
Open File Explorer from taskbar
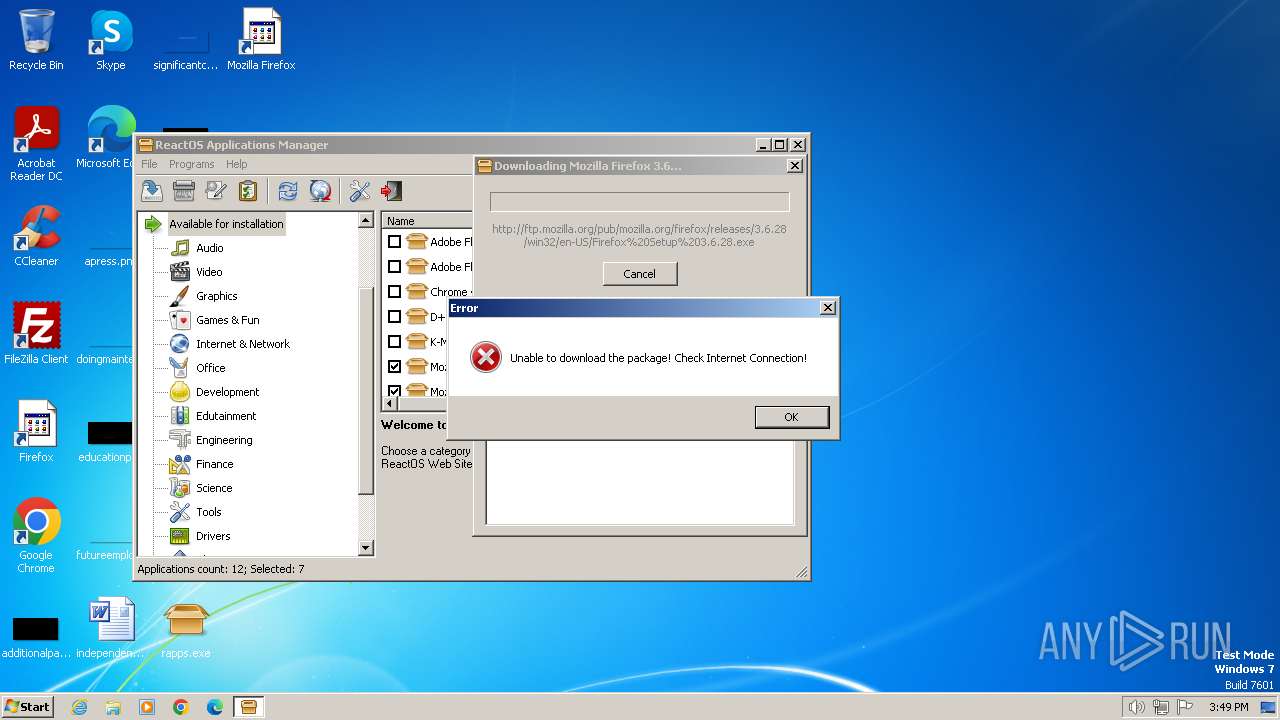coord(113,707)
